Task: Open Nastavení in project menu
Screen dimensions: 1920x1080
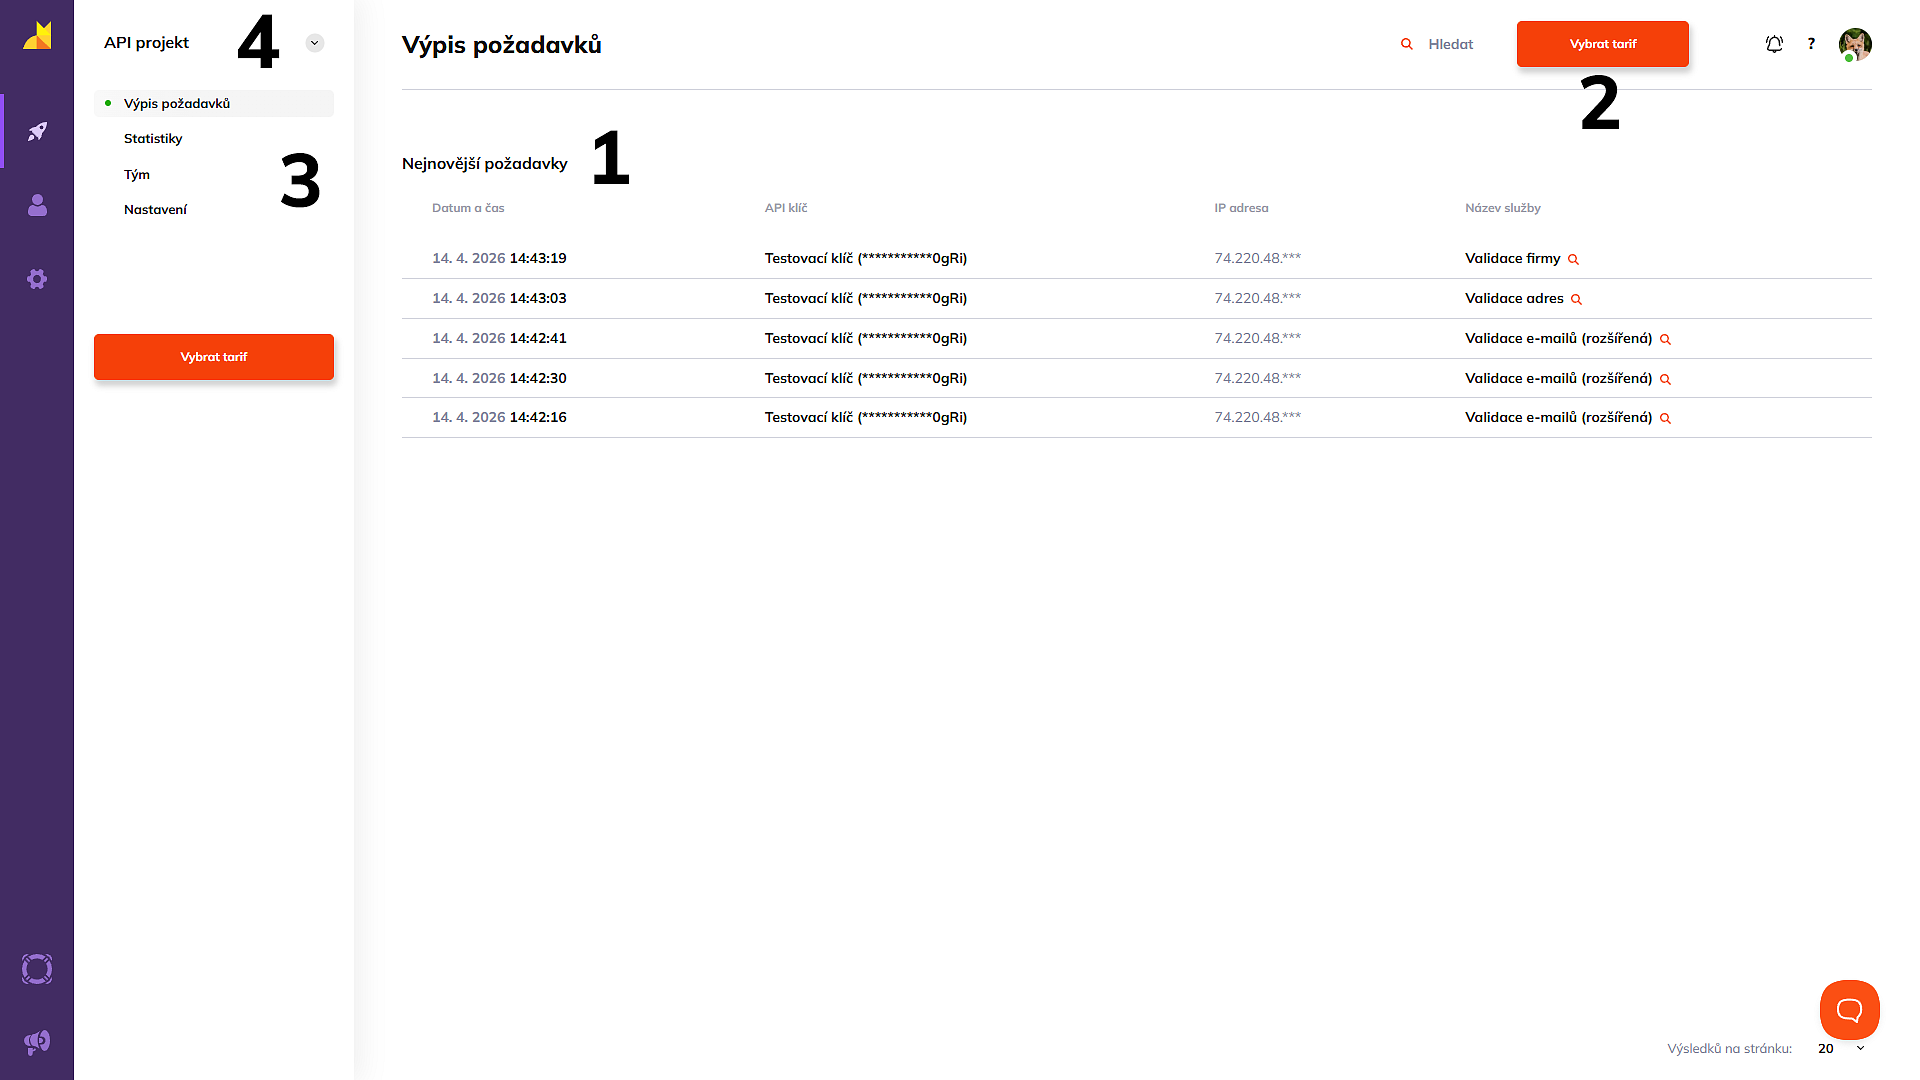Action: pyautogui.click(x=155, y=210)
